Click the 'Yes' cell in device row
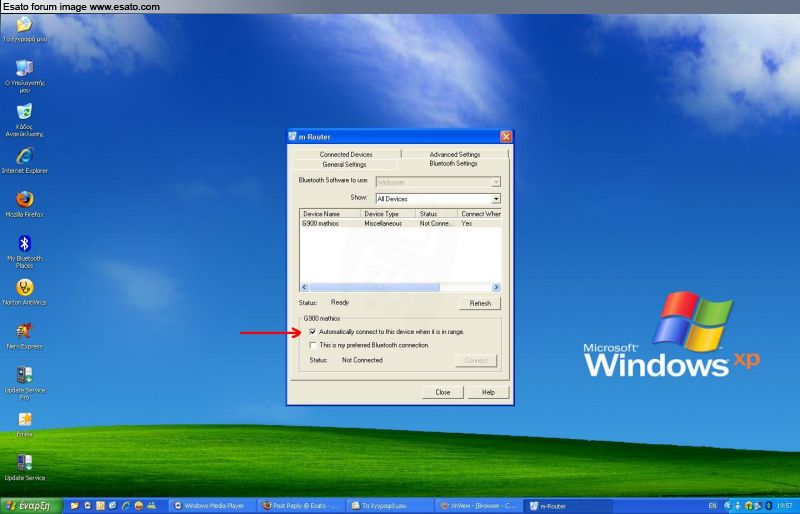The height and width of the screenshot is (514, 800). point(466,223)
